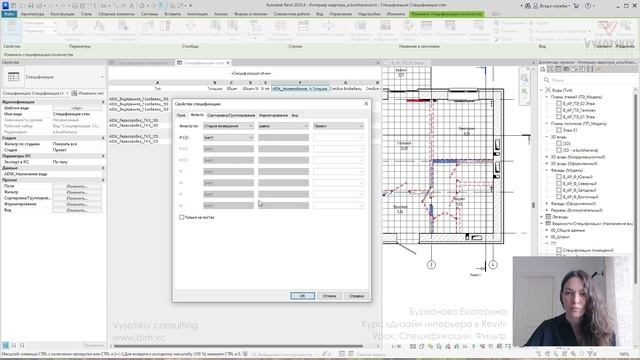Click the Отмена button in dialog
The image size is (640, 360).
(x=329, y=296)
